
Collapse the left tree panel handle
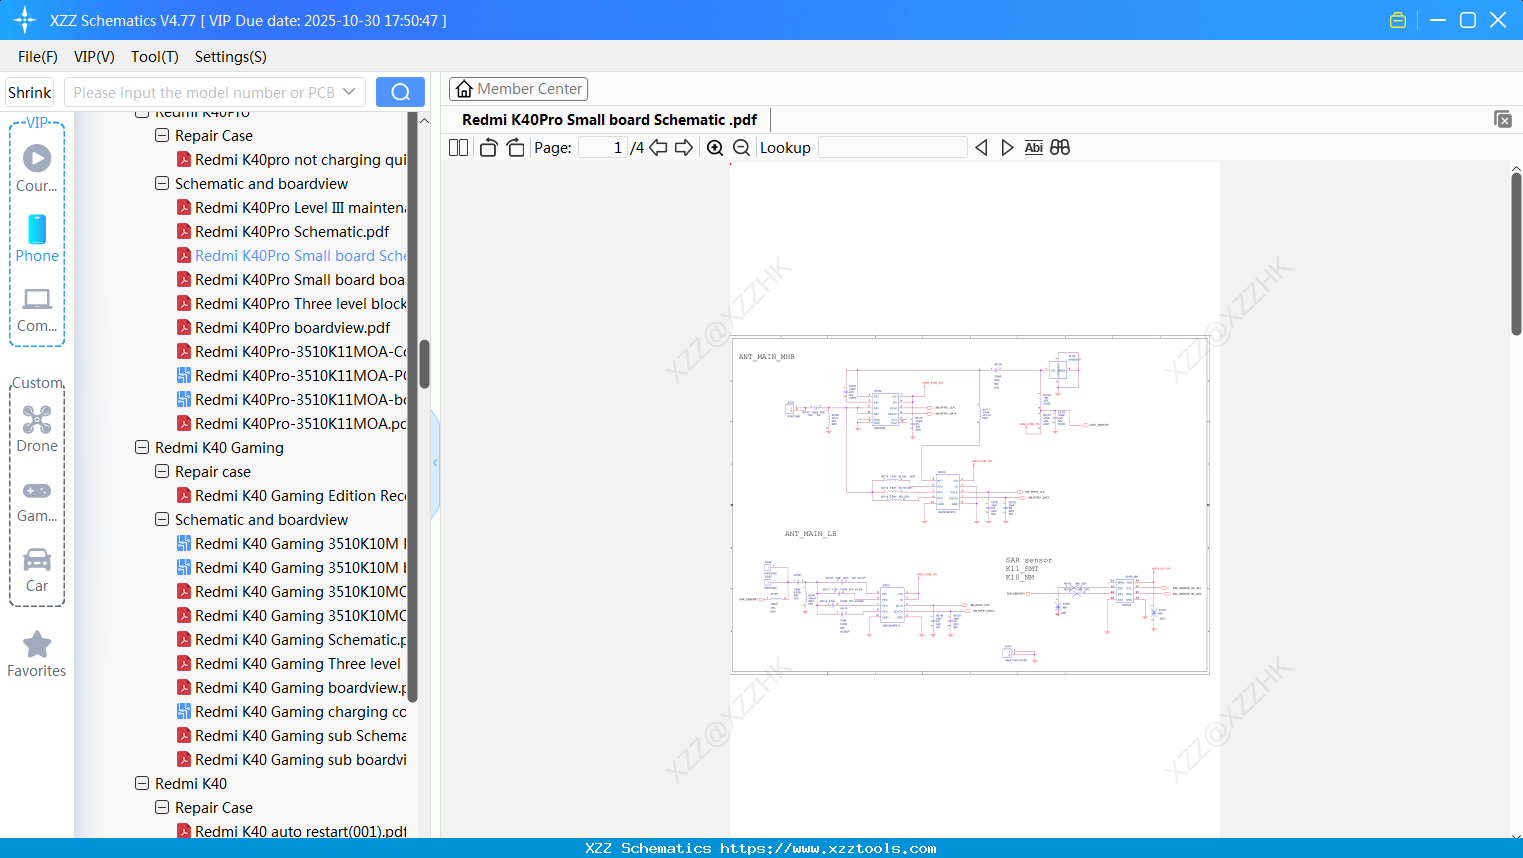click(x=435, y=462)
